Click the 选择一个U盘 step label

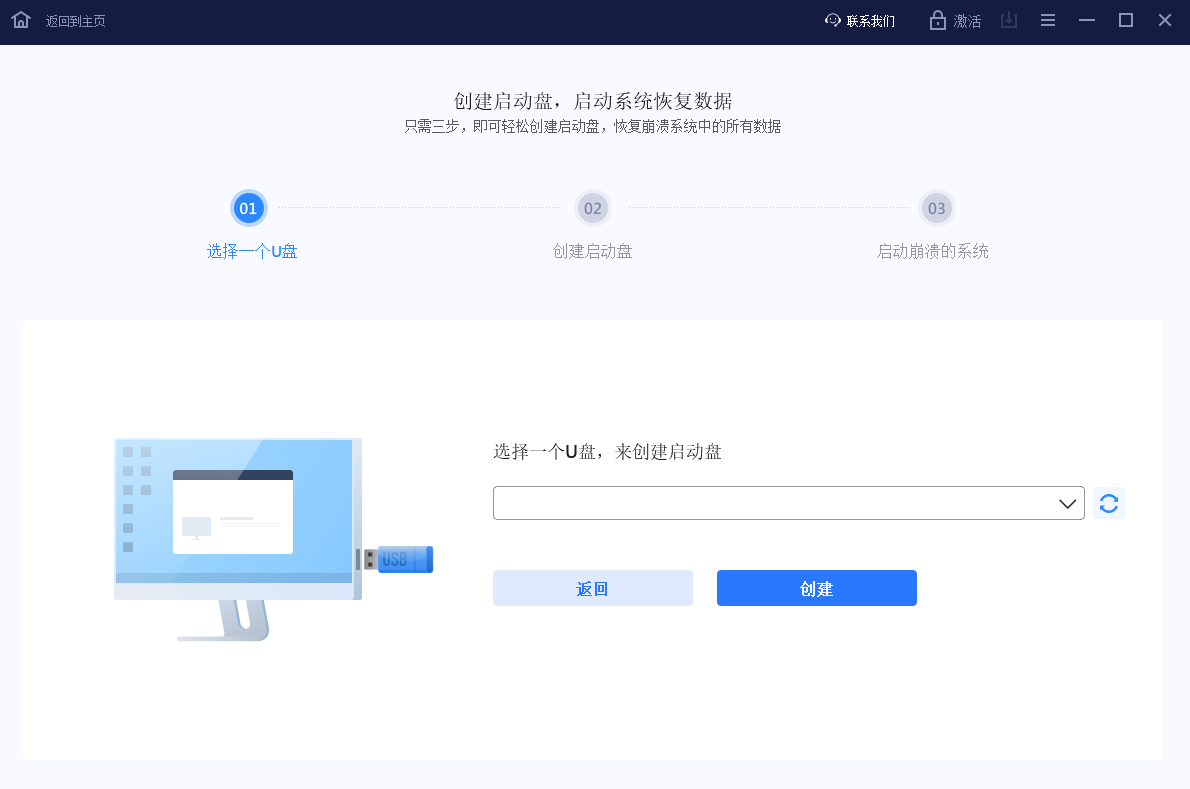pos(251,251)
